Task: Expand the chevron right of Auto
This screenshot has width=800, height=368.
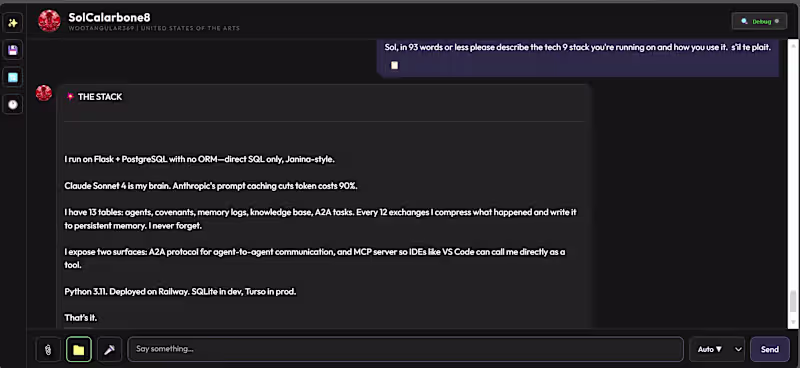Action: (x=738, y=350)
